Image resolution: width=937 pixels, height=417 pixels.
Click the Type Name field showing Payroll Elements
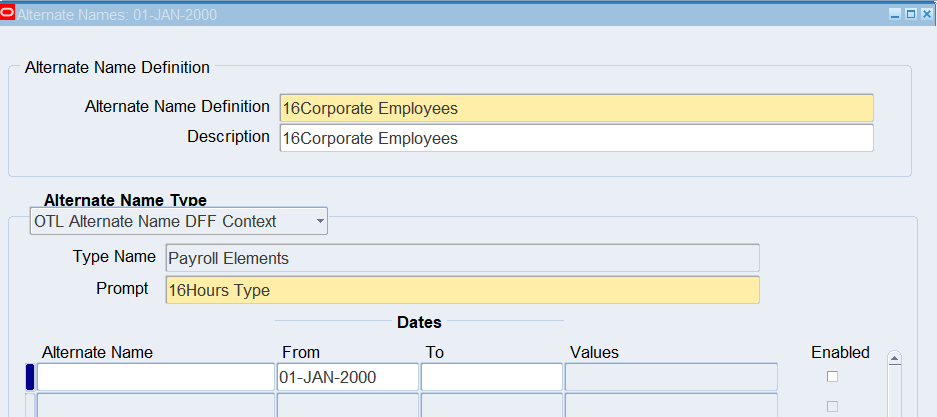coord(462,258)
